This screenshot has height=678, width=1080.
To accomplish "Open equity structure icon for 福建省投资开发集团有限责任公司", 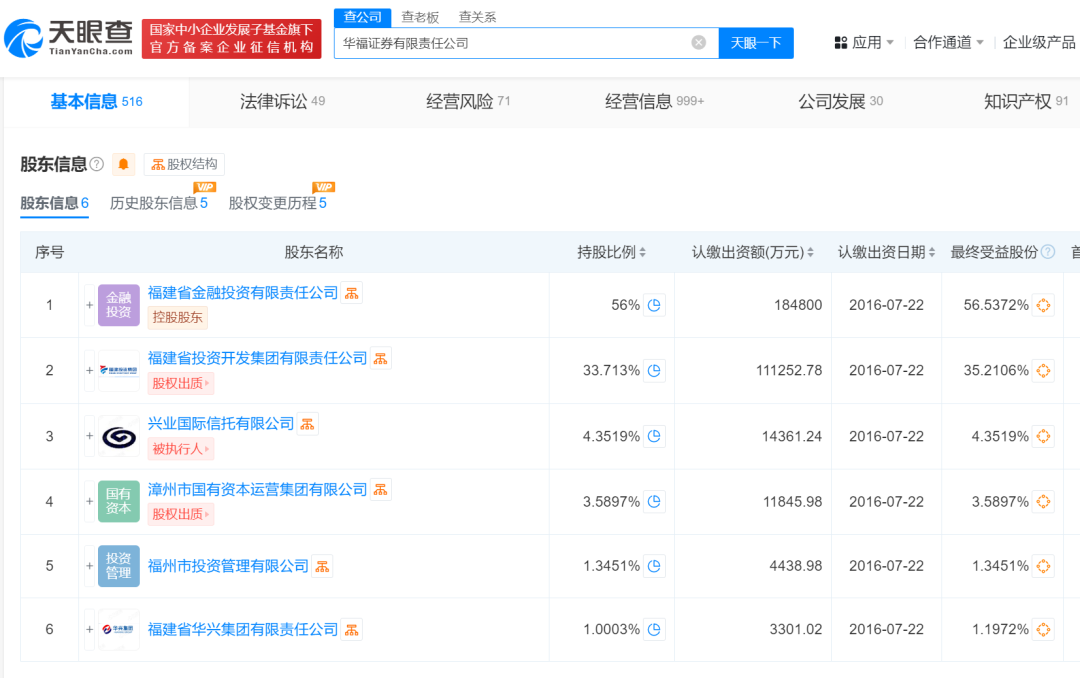I will 381,358.
